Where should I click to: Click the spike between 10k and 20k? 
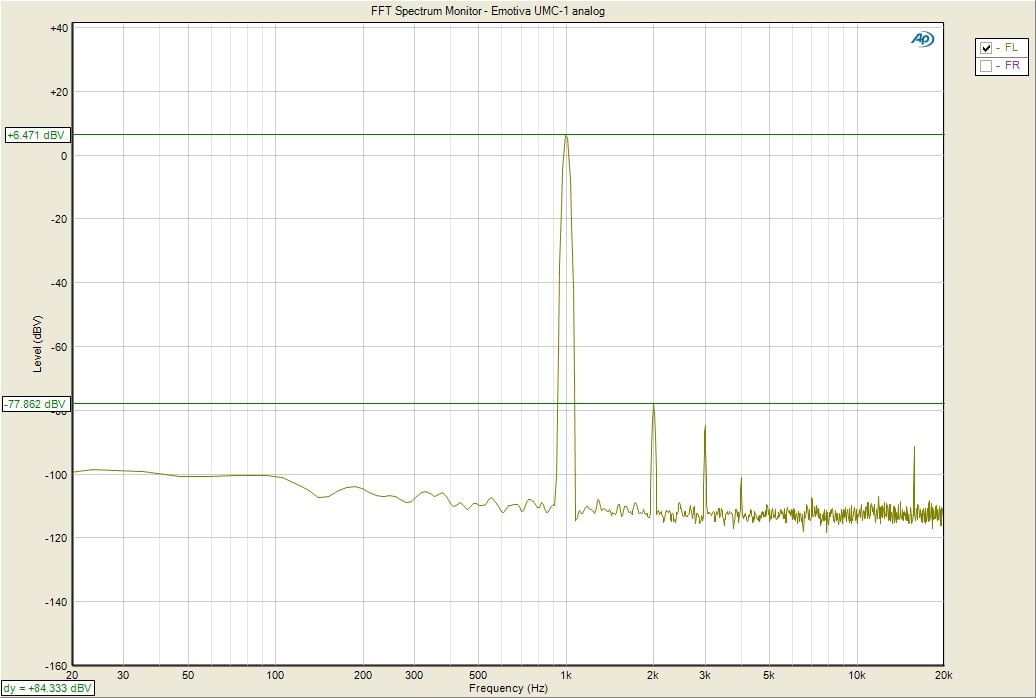click(914, 448)
